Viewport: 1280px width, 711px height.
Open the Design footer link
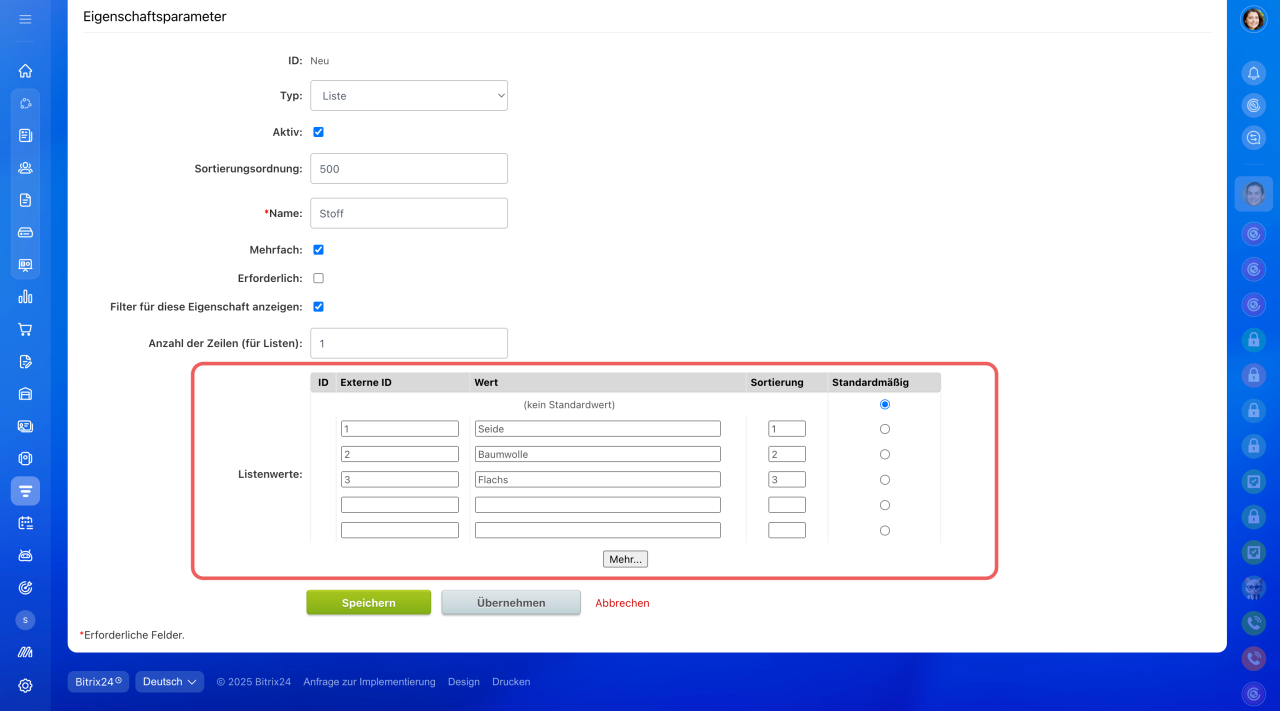[464, 682]
